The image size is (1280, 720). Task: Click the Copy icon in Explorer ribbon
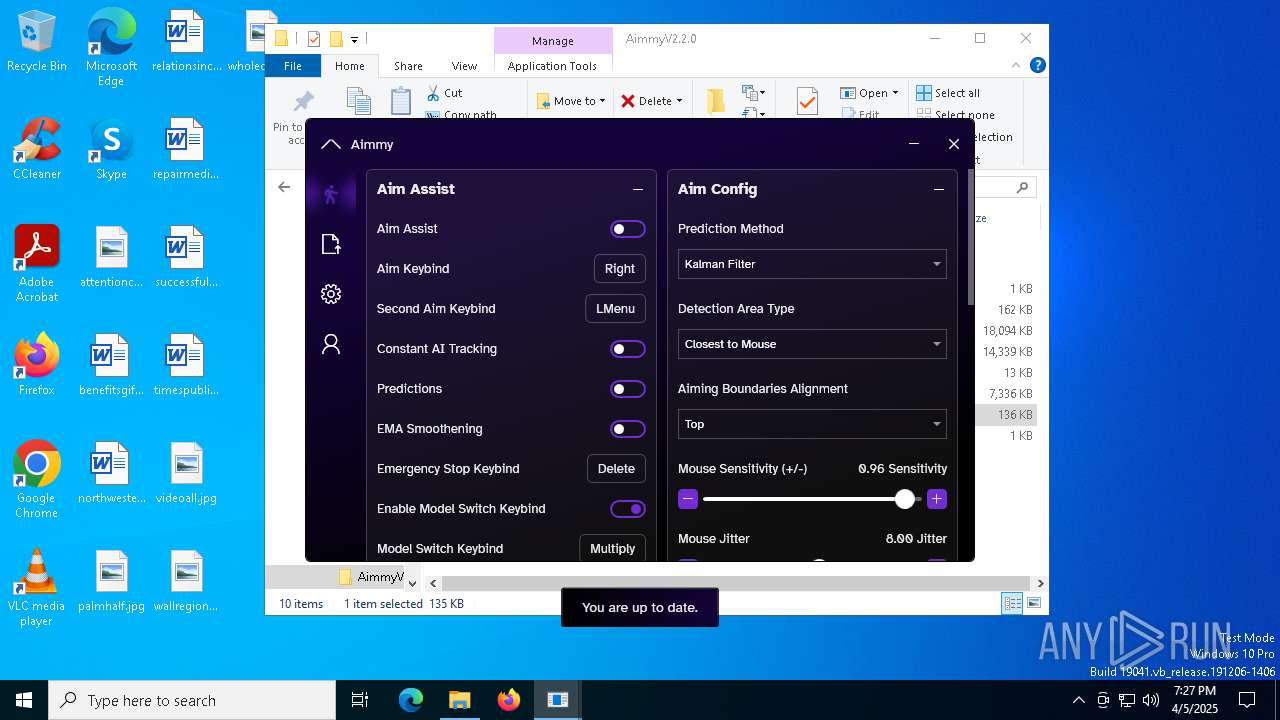(x=358, y=101)
